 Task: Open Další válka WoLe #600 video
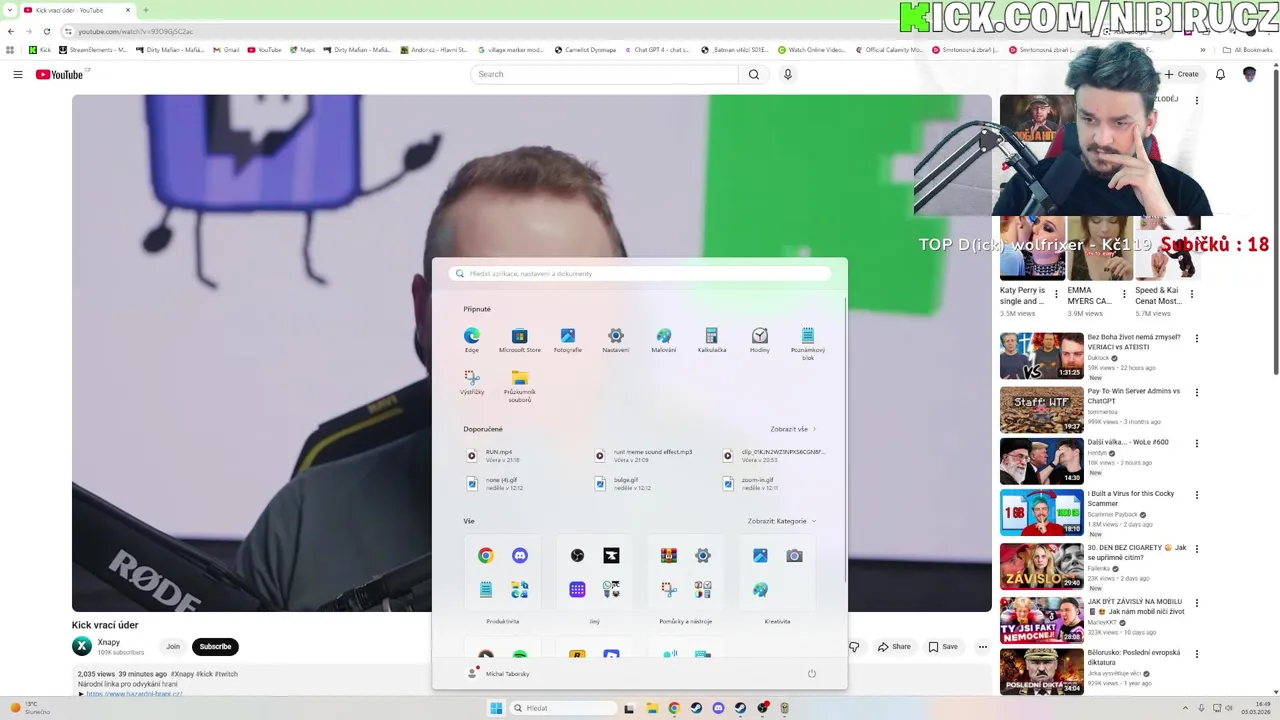click(x=1042, y=461)
